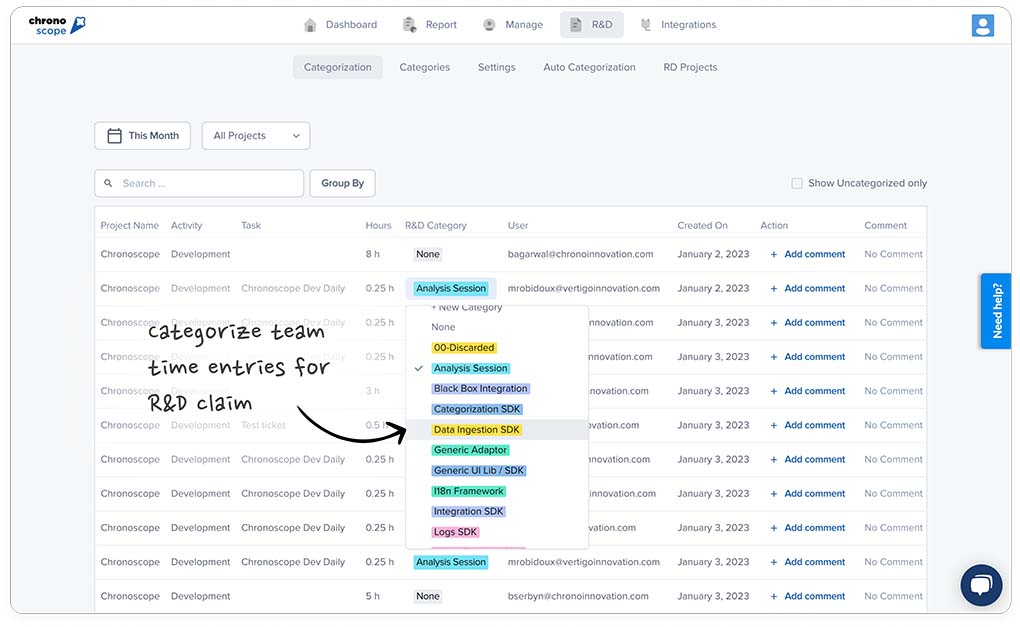This screenshot has width=1020, height=627.
Task: Switch to the Categories tab
Action: tap(425, 67)
